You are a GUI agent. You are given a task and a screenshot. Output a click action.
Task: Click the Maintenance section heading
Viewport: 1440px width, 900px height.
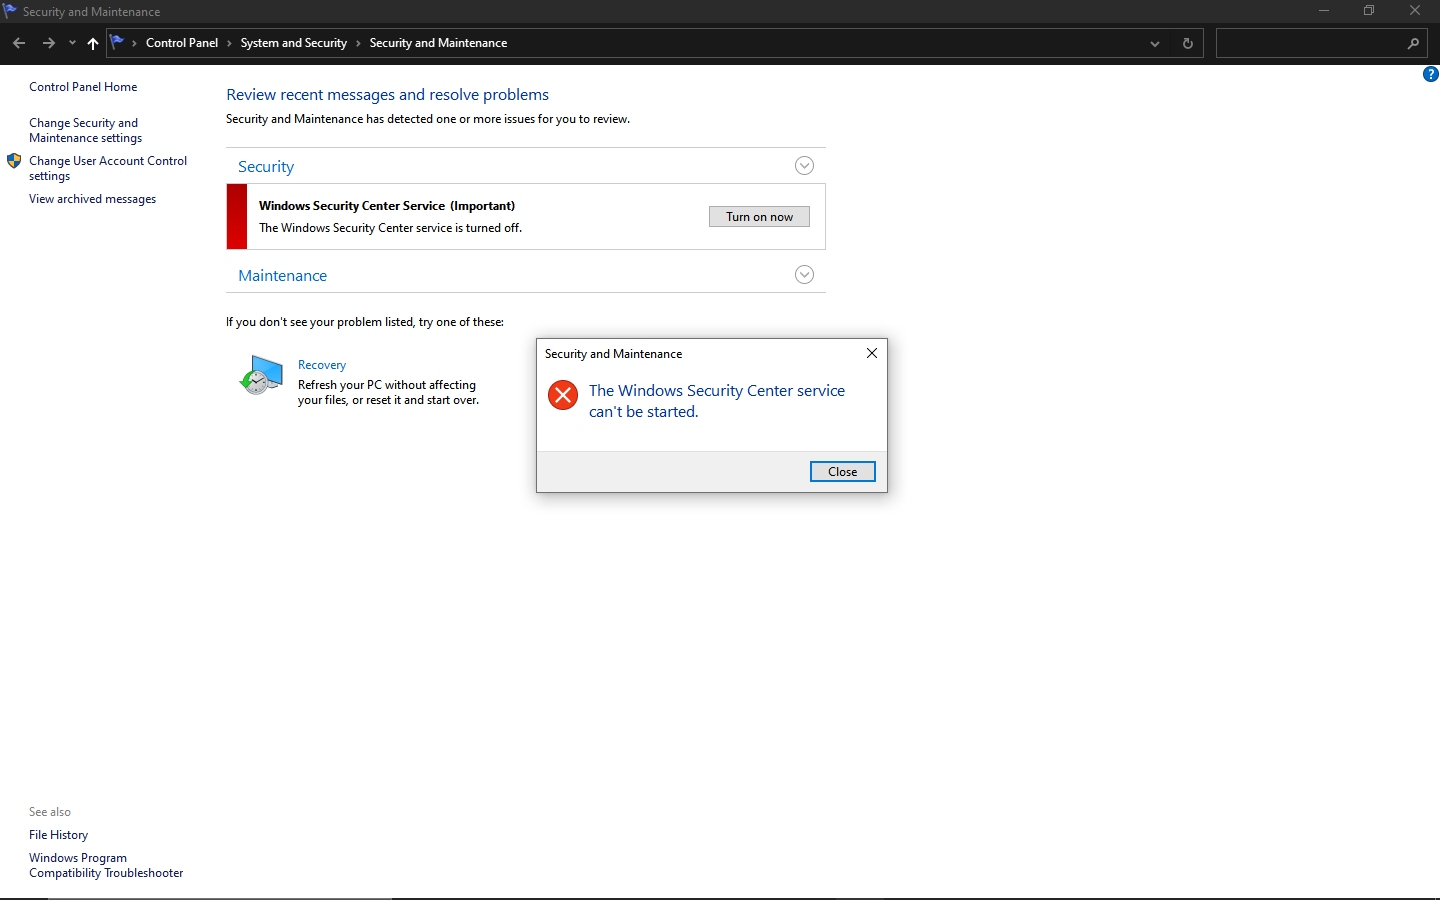point(283,276)
